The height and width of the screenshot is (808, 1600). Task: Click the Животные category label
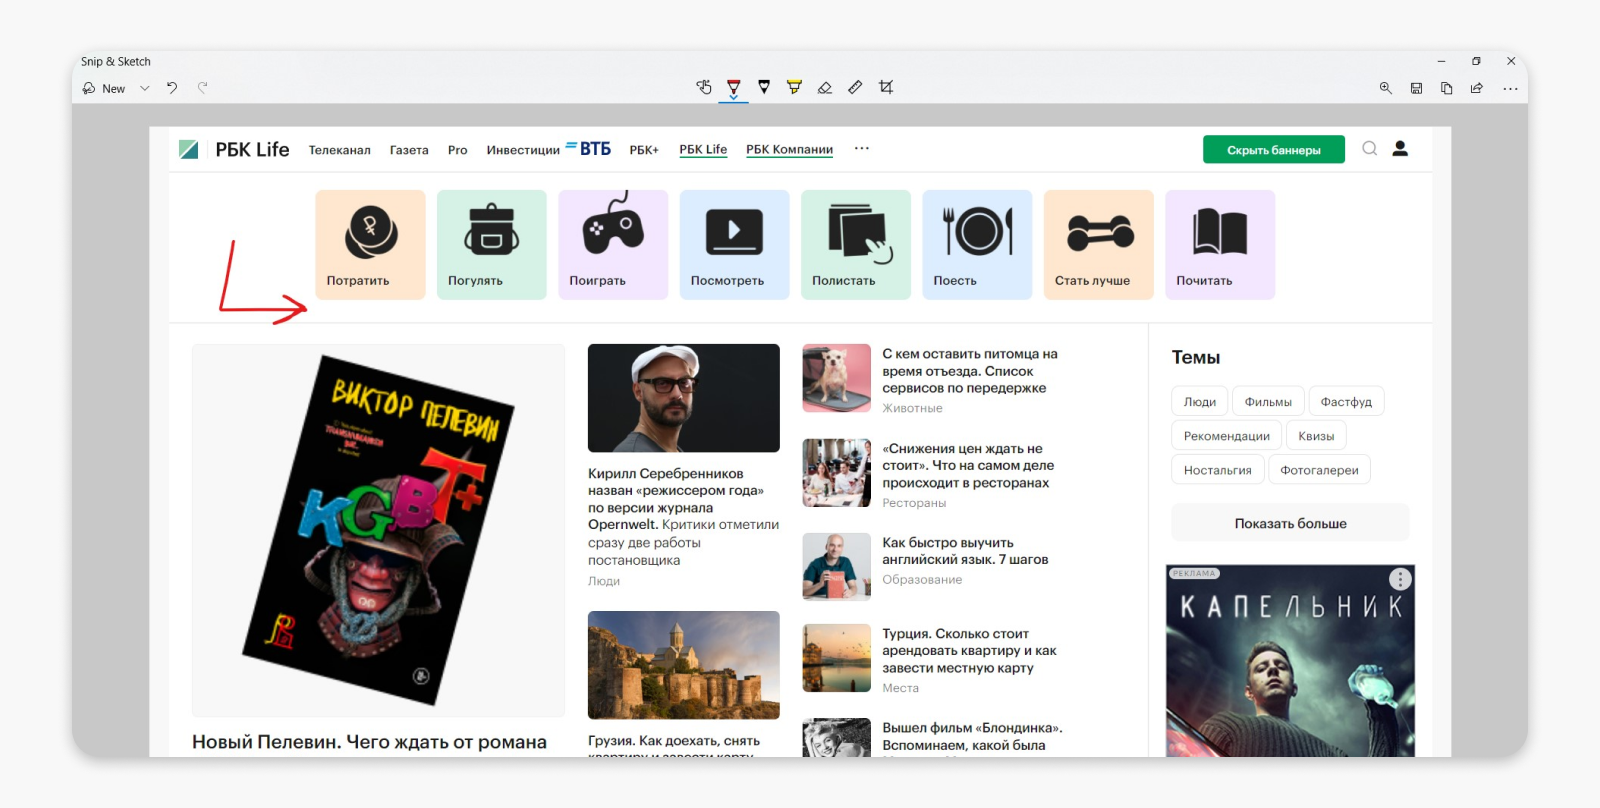(x=912, y=408)
